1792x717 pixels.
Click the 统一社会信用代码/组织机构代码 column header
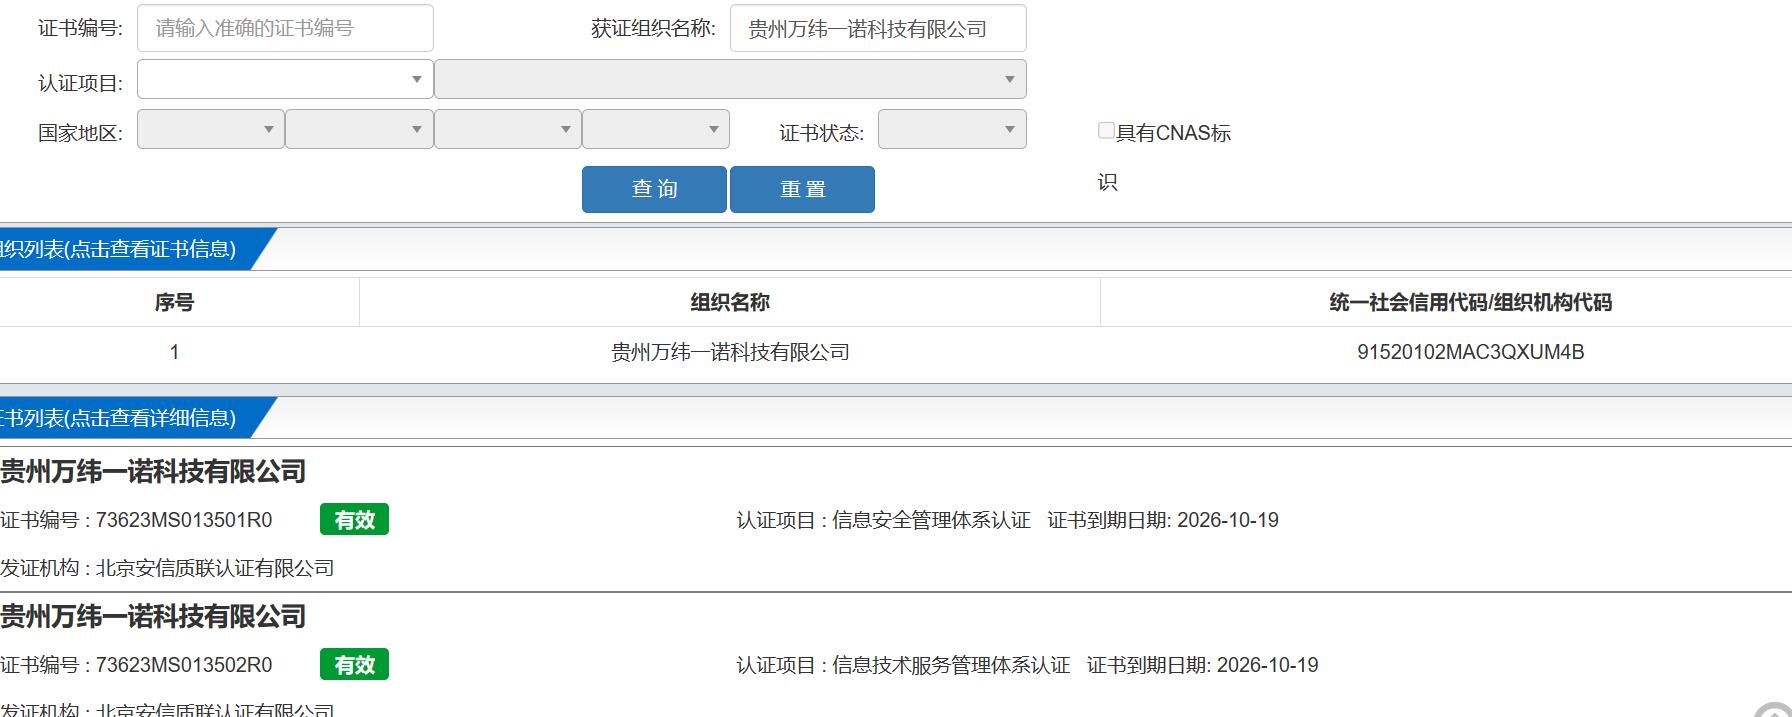pyautogui.click(x=1470, y=302)
